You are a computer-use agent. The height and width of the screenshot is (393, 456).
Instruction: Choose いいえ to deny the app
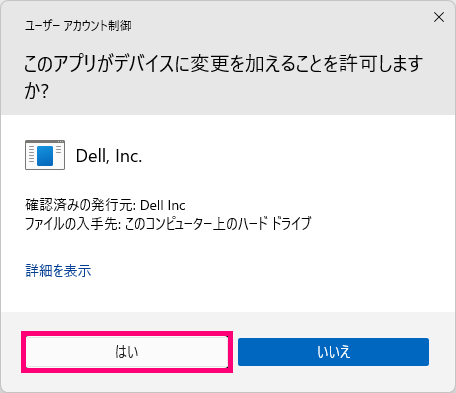pyautogui.click(x=333, y=352)
